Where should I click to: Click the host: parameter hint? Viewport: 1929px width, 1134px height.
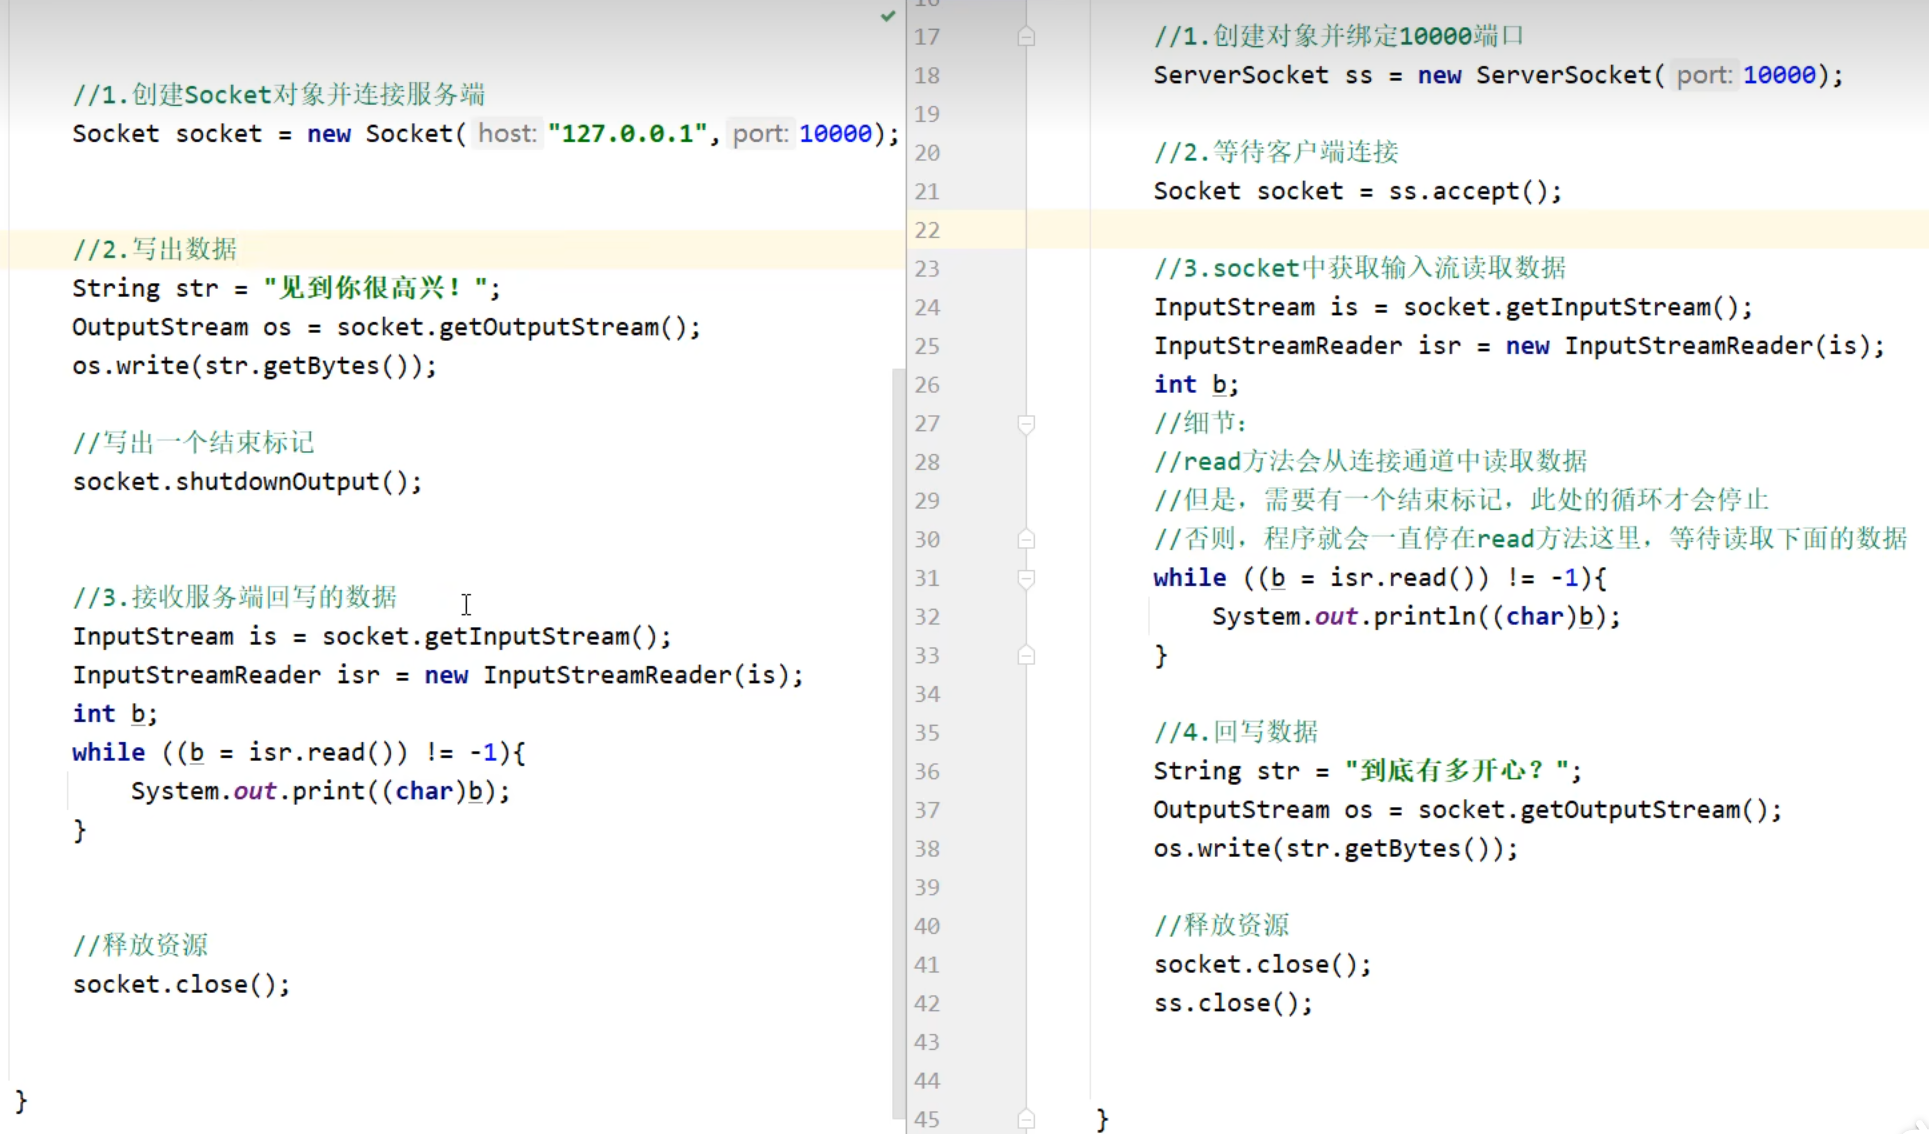[507, 134]
